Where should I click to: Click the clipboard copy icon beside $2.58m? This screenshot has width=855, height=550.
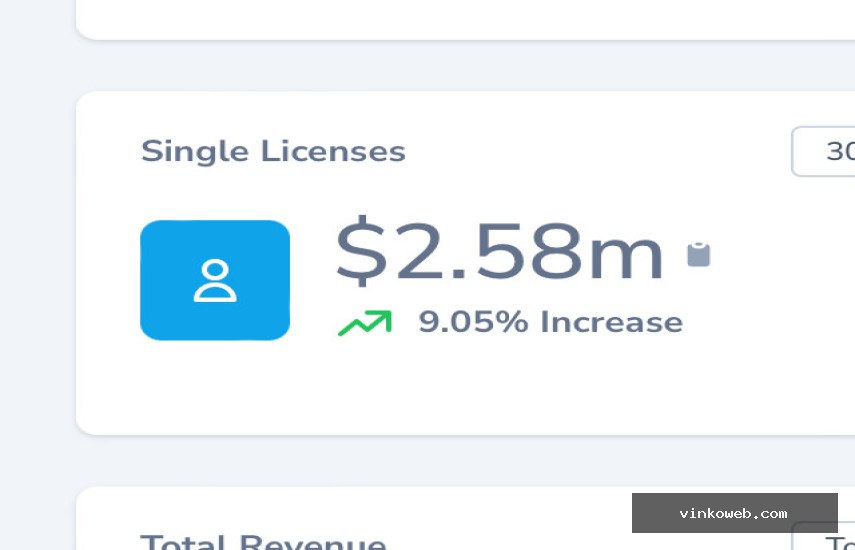[x=699, y=255]
